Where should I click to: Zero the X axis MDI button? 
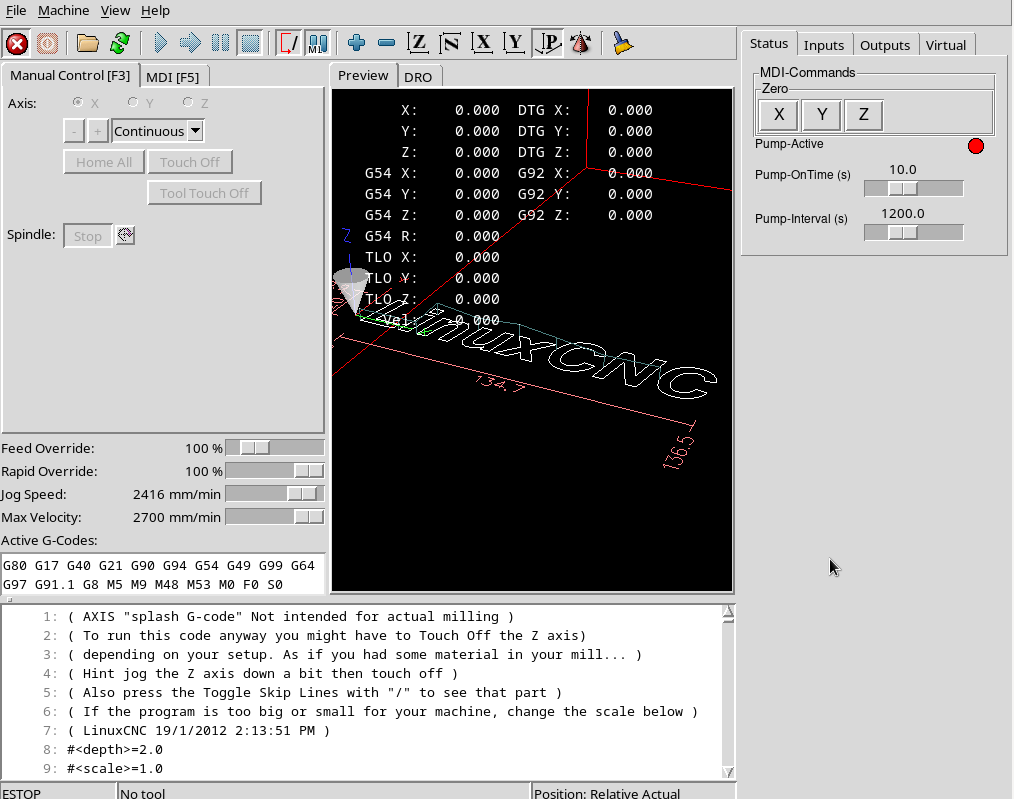779,115
